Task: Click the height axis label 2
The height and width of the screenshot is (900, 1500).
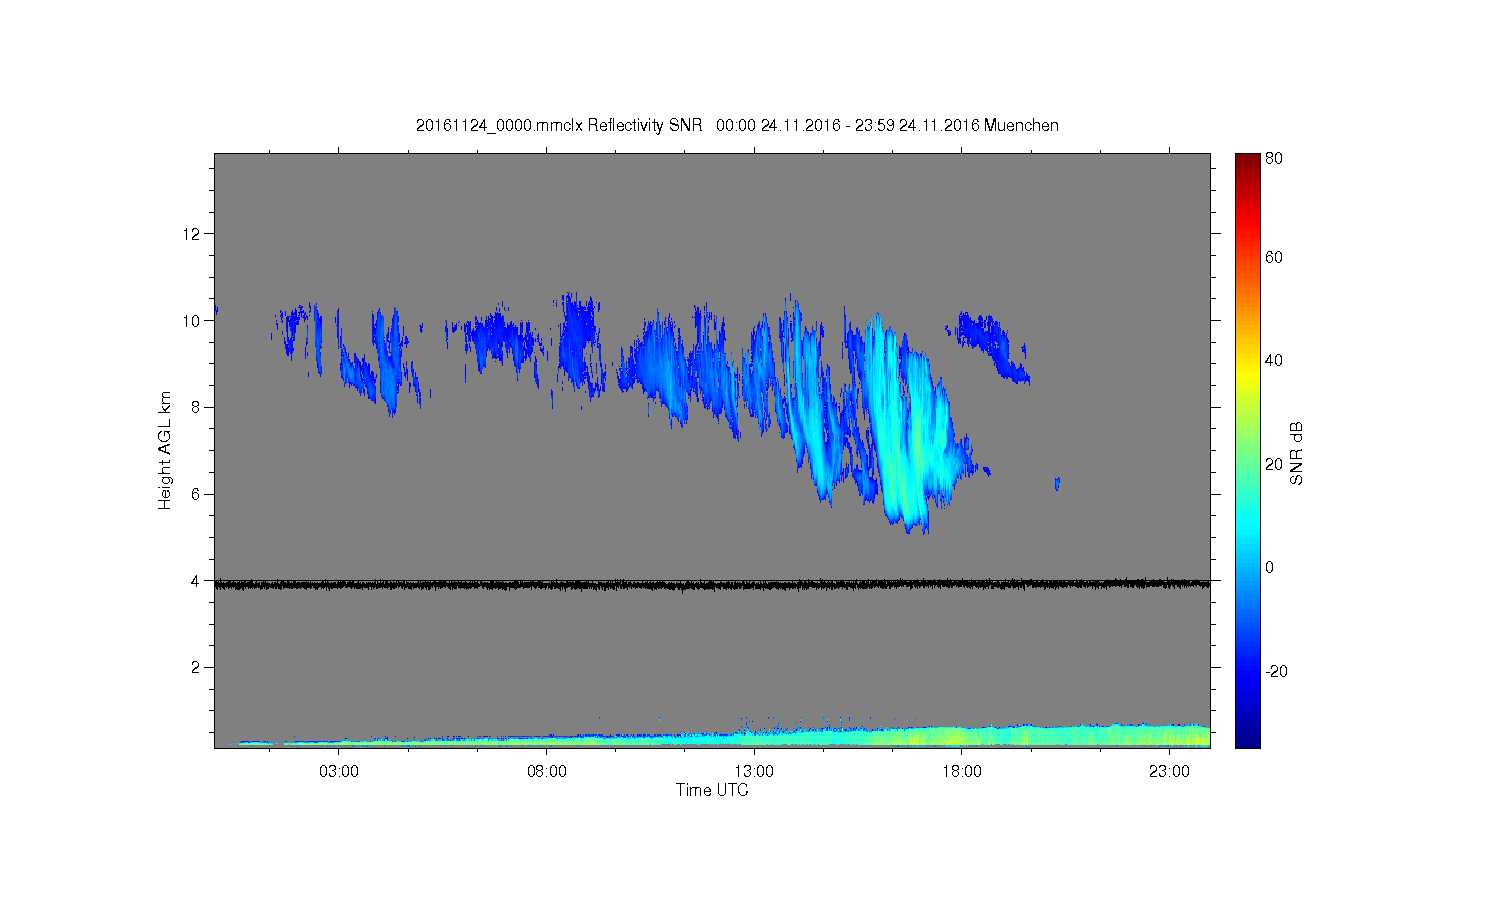Action: coord(196,667)
